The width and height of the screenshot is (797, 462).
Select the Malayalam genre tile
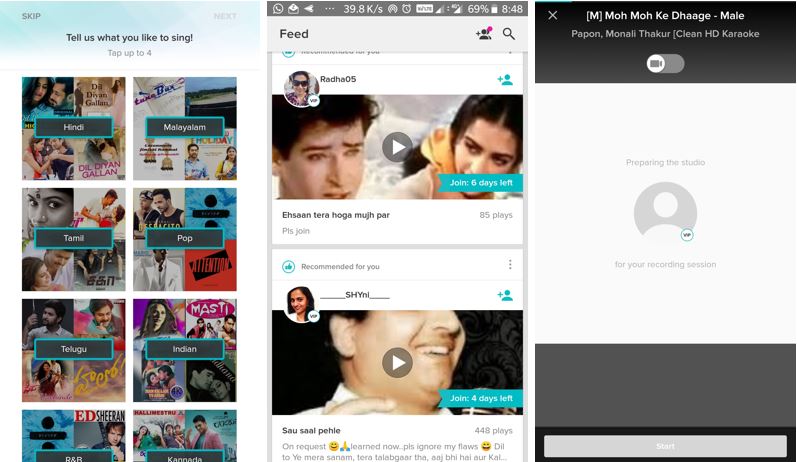pyautogui.click(x=185, y=127)
